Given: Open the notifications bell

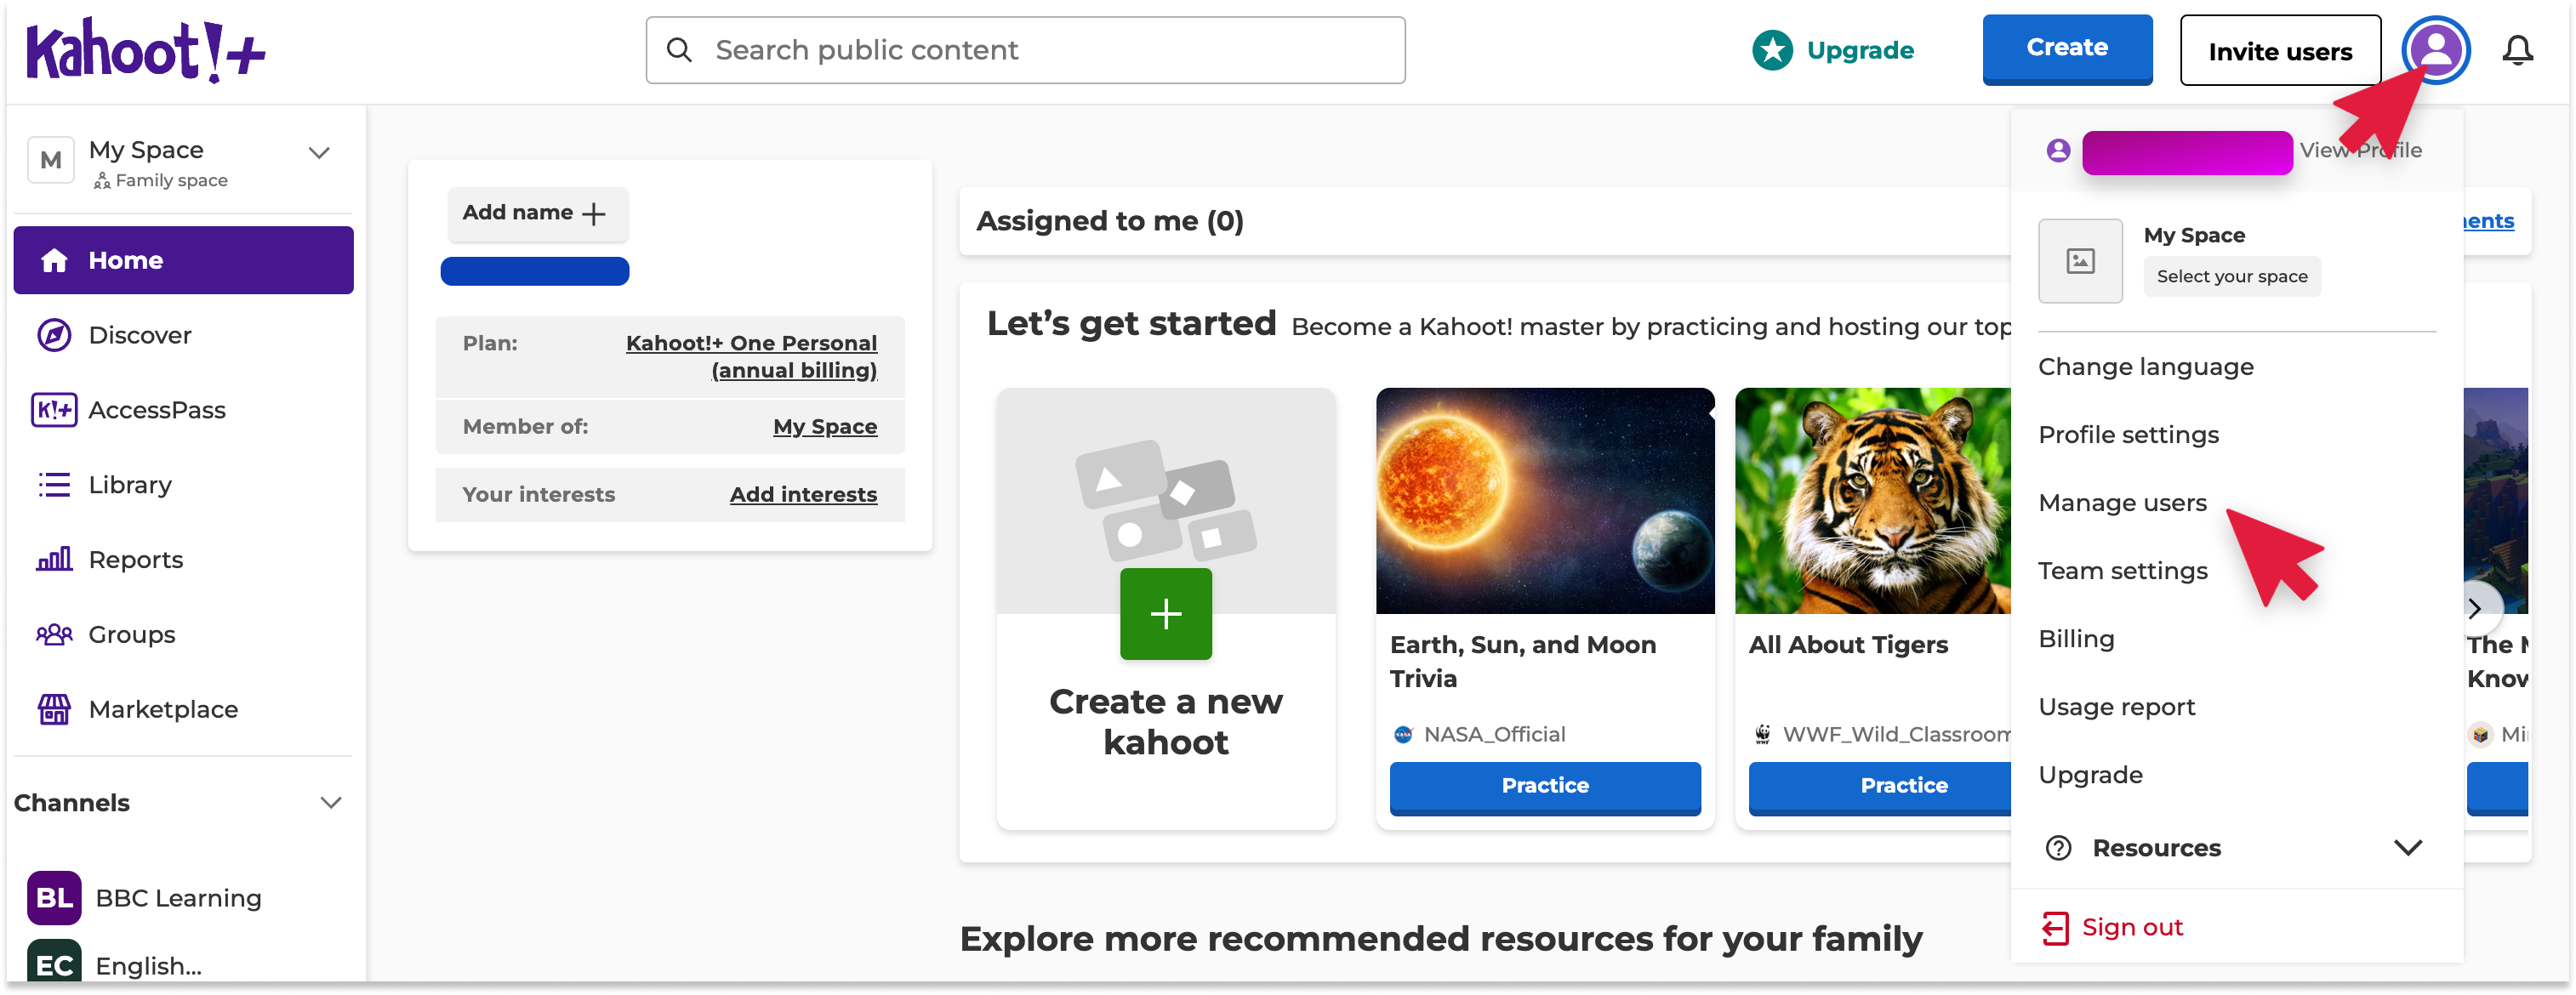Looking at the screenshot, I should click(x=2517, y=50).
